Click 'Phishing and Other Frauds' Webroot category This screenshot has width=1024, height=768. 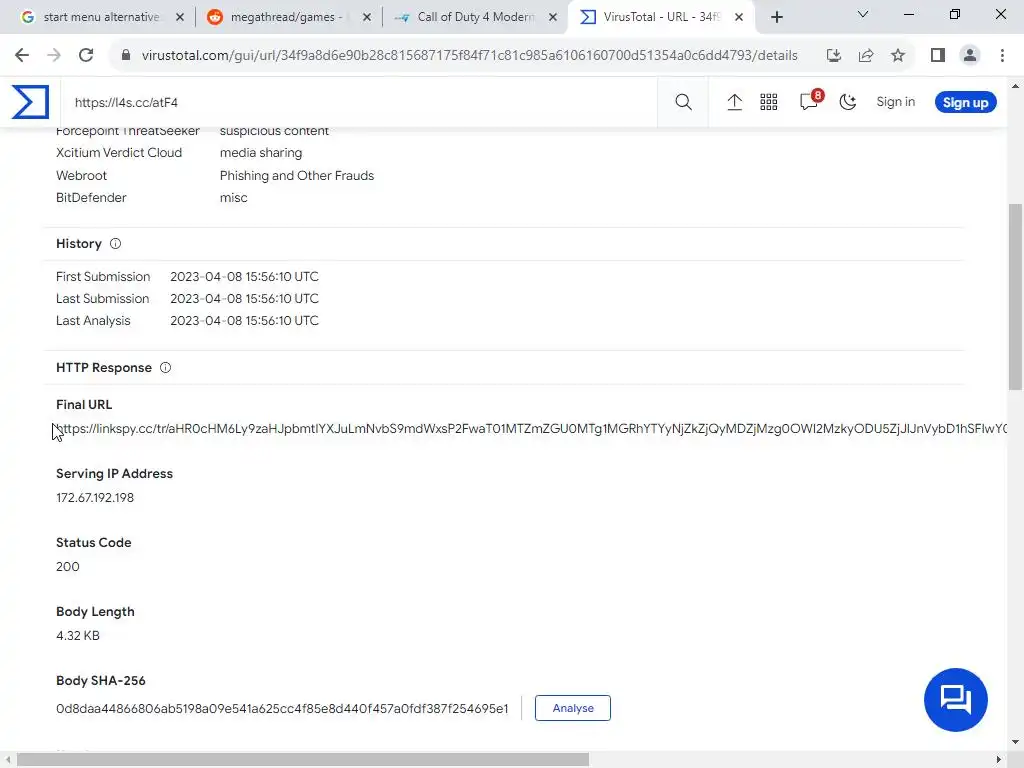click(296, 176)
